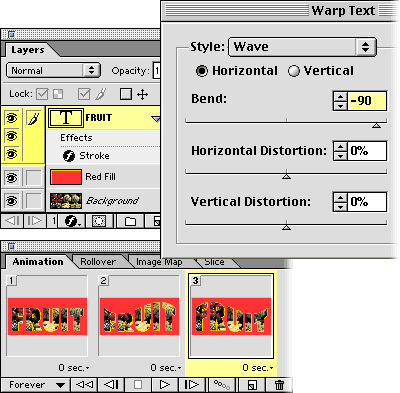The image size is (400, 393).
Task: Play the animation
Action: click(x=165, y=385)
